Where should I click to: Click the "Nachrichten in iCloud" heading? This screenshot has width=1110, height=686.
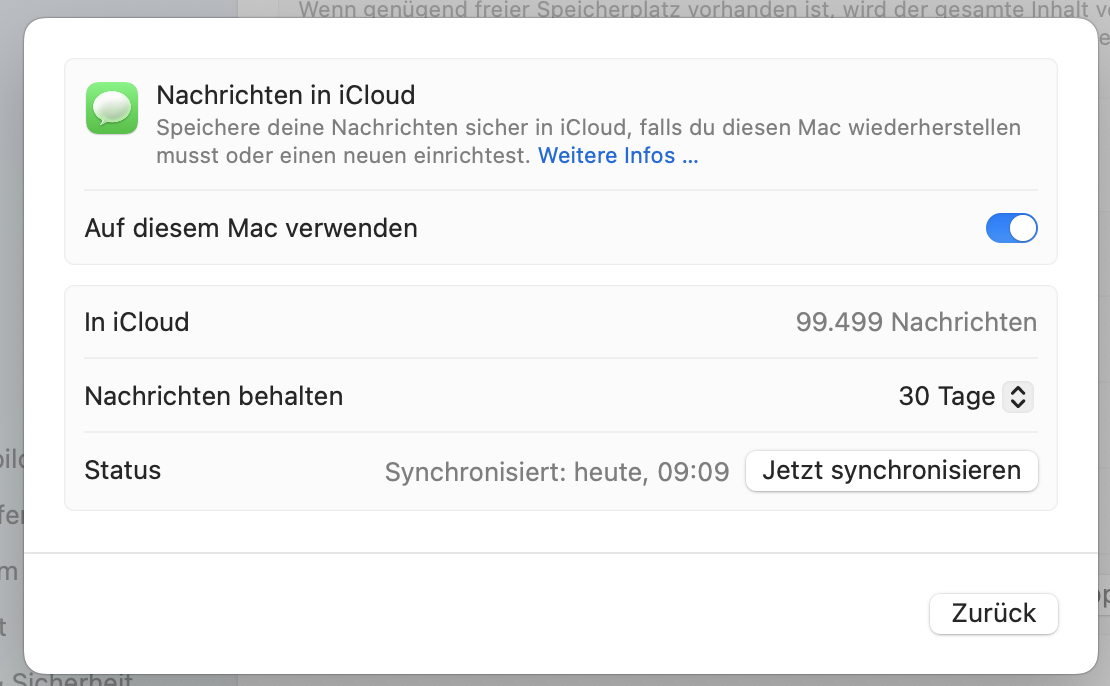click(x=285, y=95)
